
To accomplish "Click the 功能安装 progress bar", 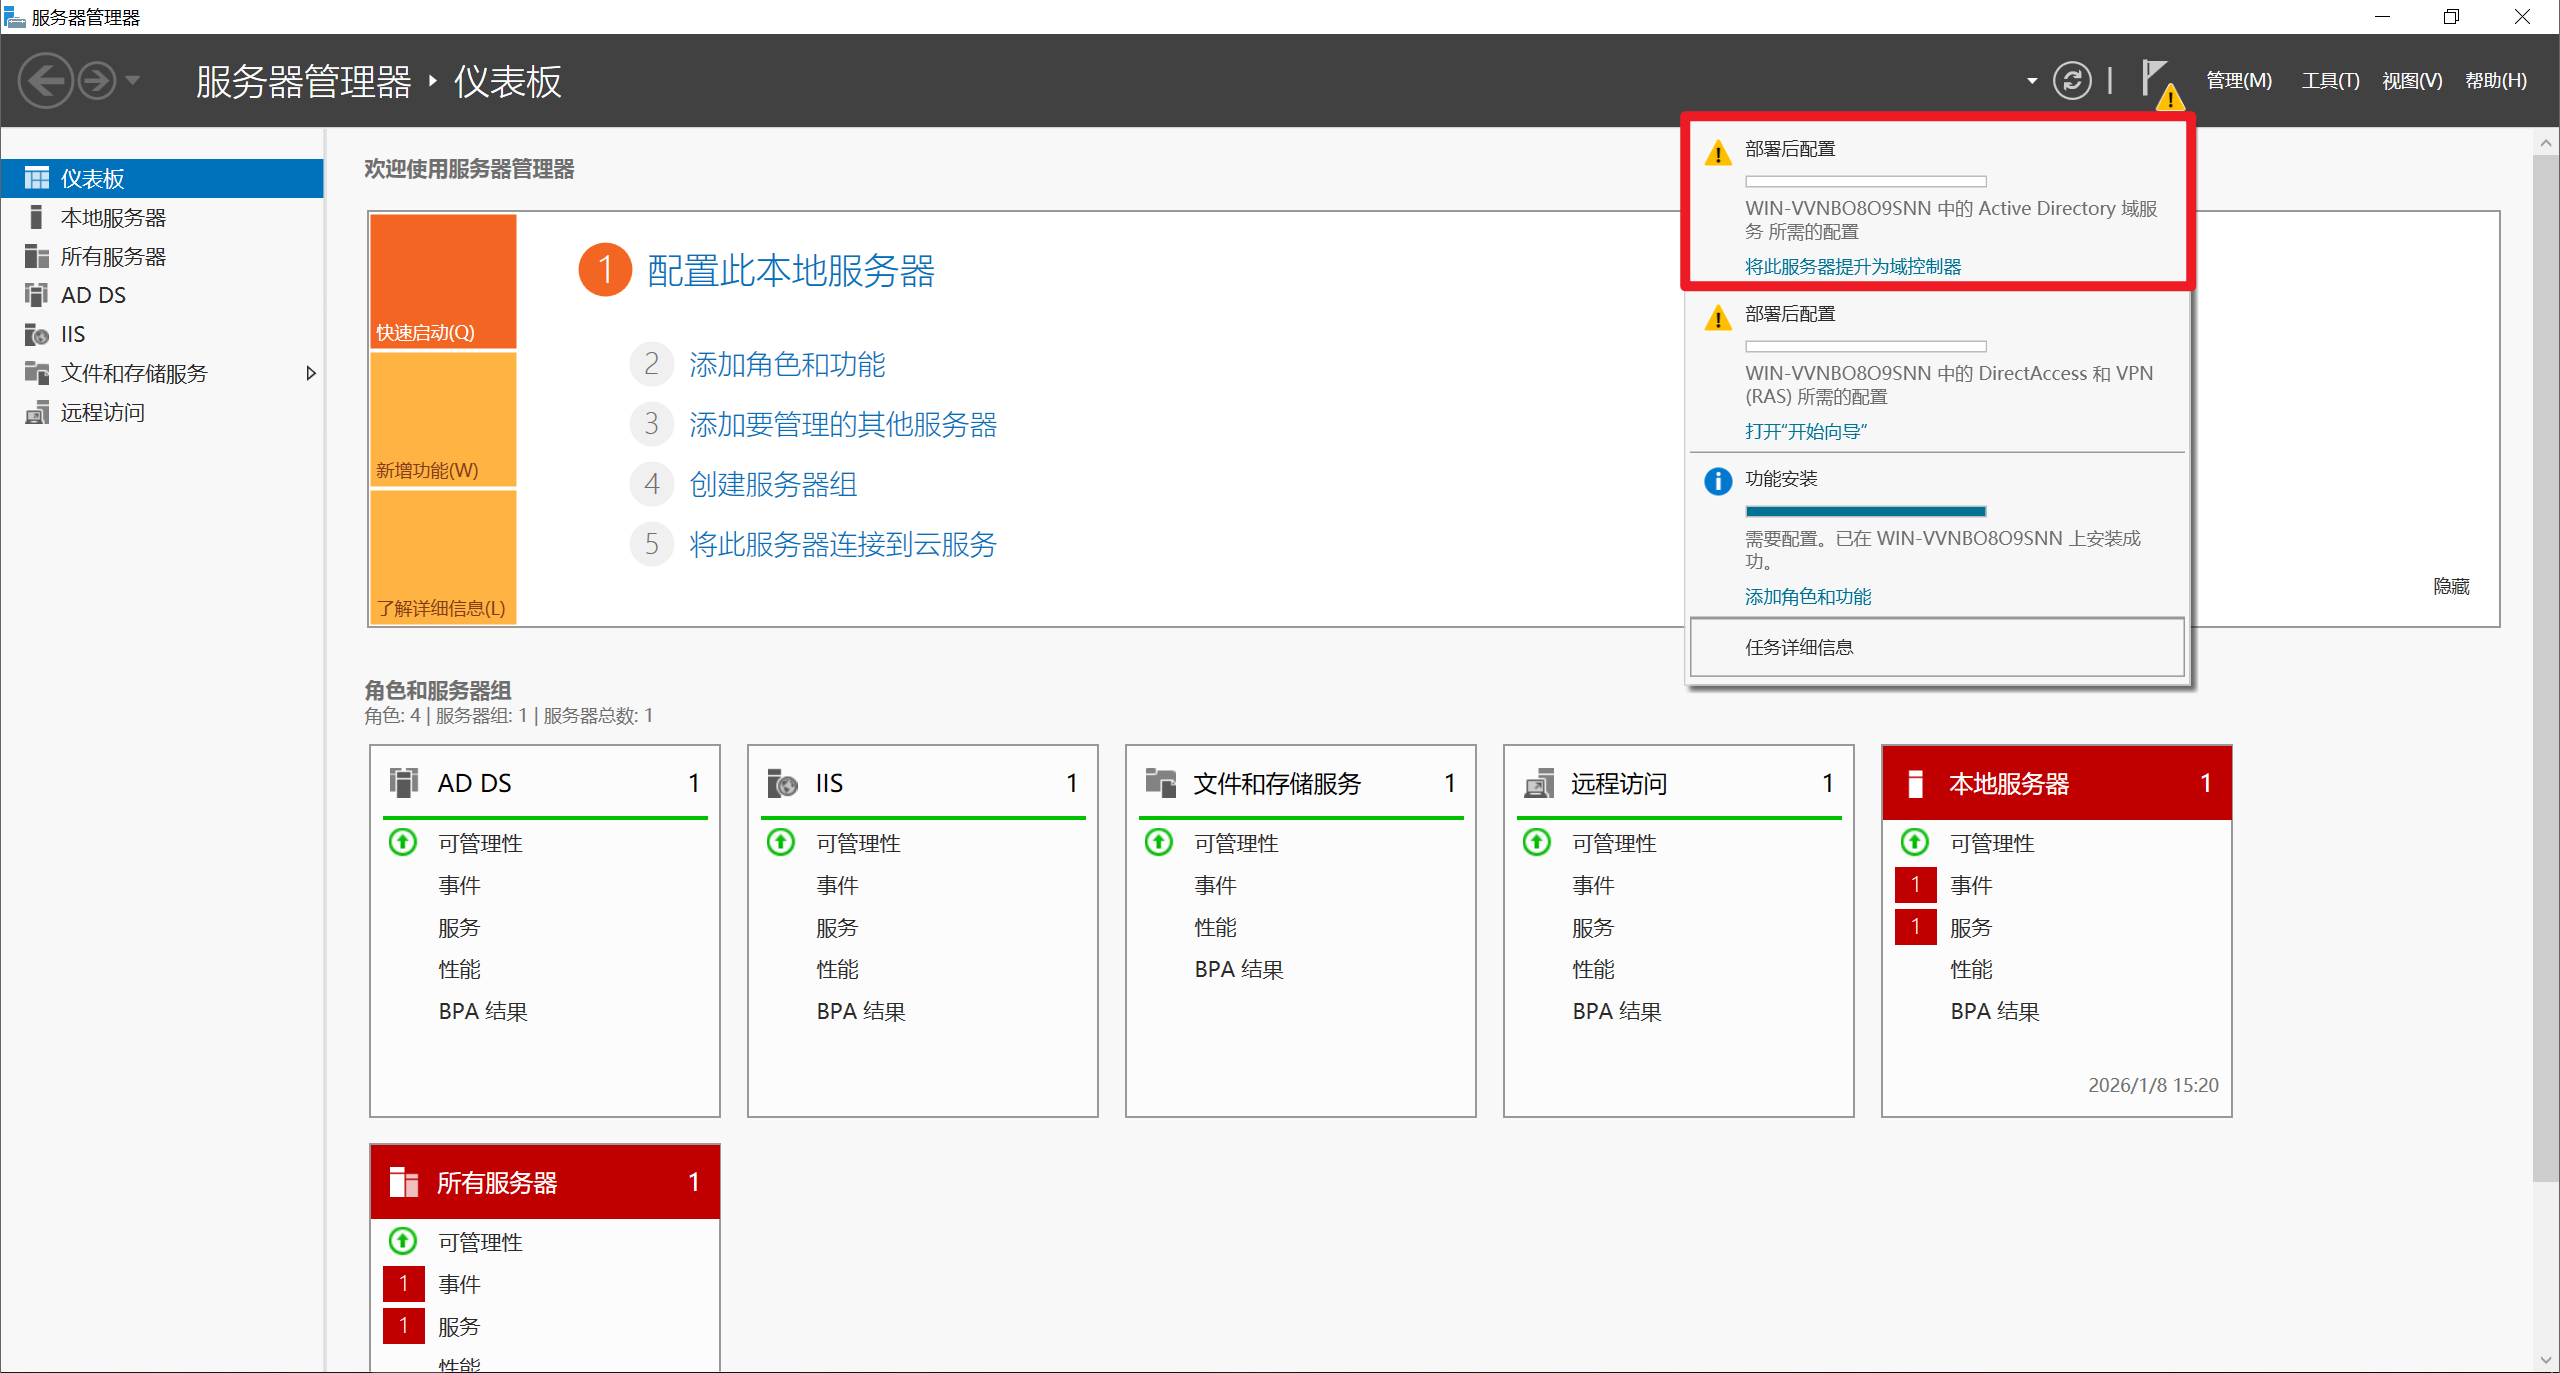I will 1865,511.
